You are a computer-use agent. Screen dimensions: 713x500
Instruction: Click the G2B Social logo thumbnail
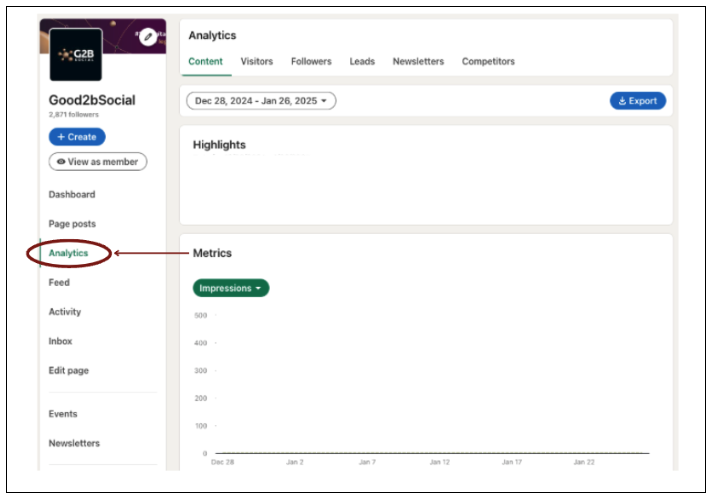pyautogui.click(x=75, y=55)
